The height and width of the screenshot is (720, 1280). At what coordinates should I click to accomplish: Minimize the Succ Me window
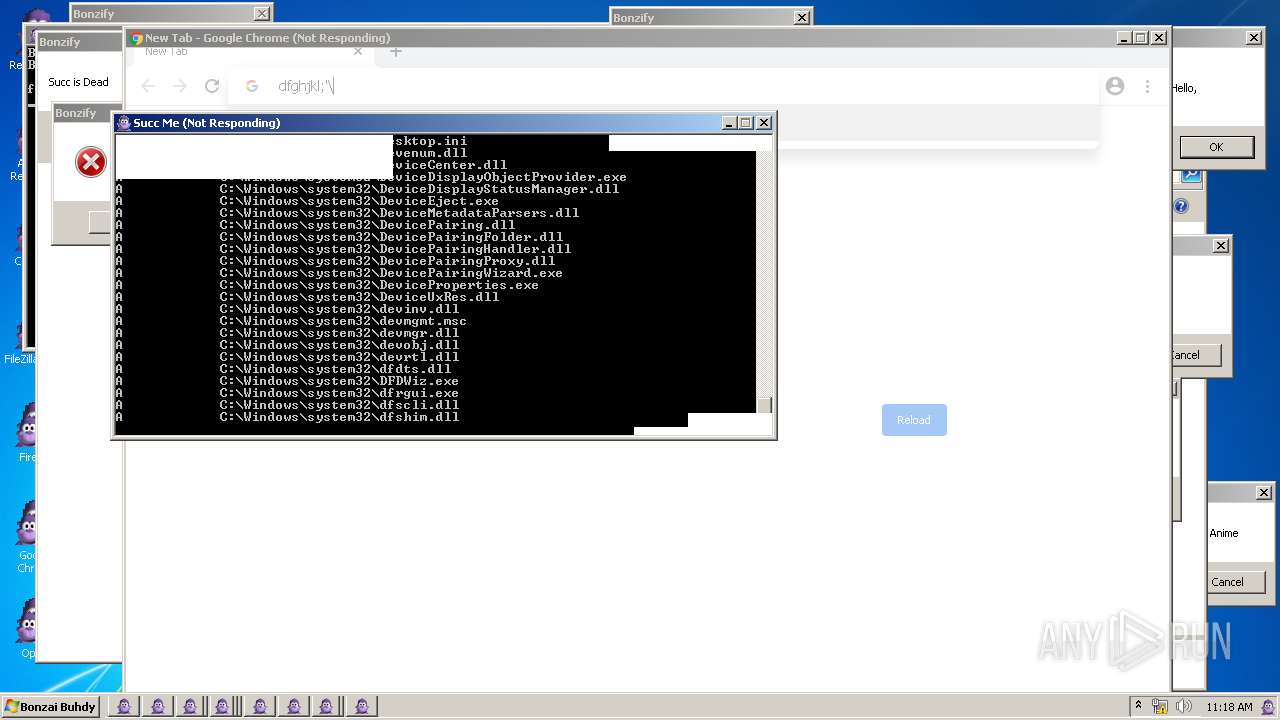[x=730, y=123]
